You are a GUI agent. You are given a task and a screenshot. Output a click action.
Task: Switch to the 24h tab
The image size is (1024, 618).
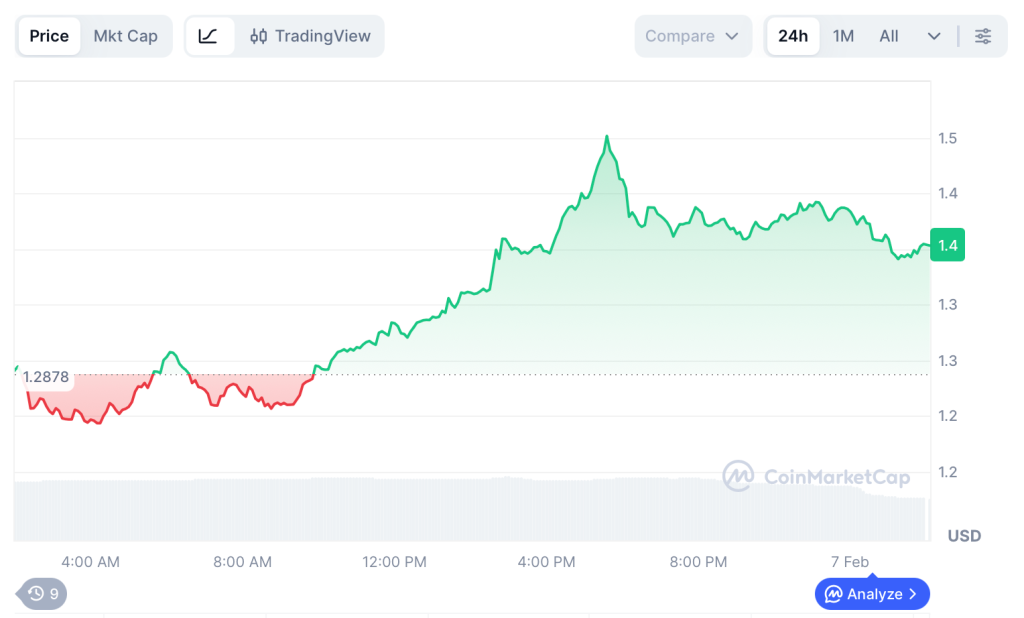(792, 35)
